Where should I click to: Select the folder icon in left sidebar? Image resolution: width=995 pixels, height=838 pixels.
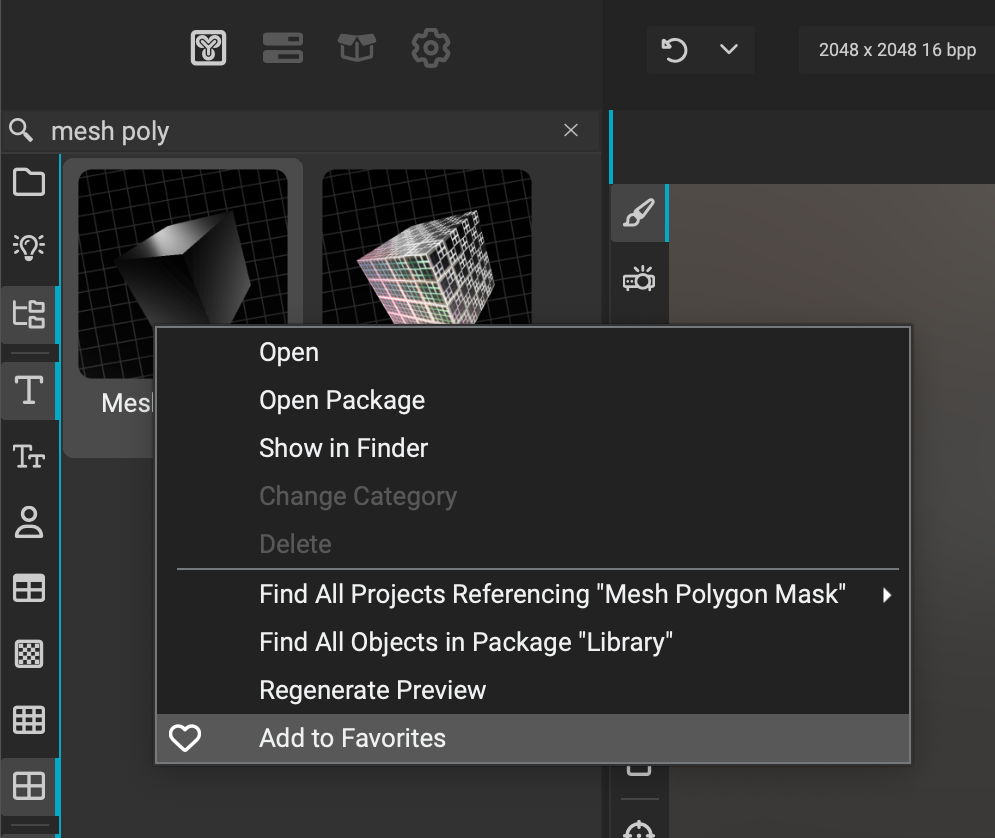pos(29,183)
